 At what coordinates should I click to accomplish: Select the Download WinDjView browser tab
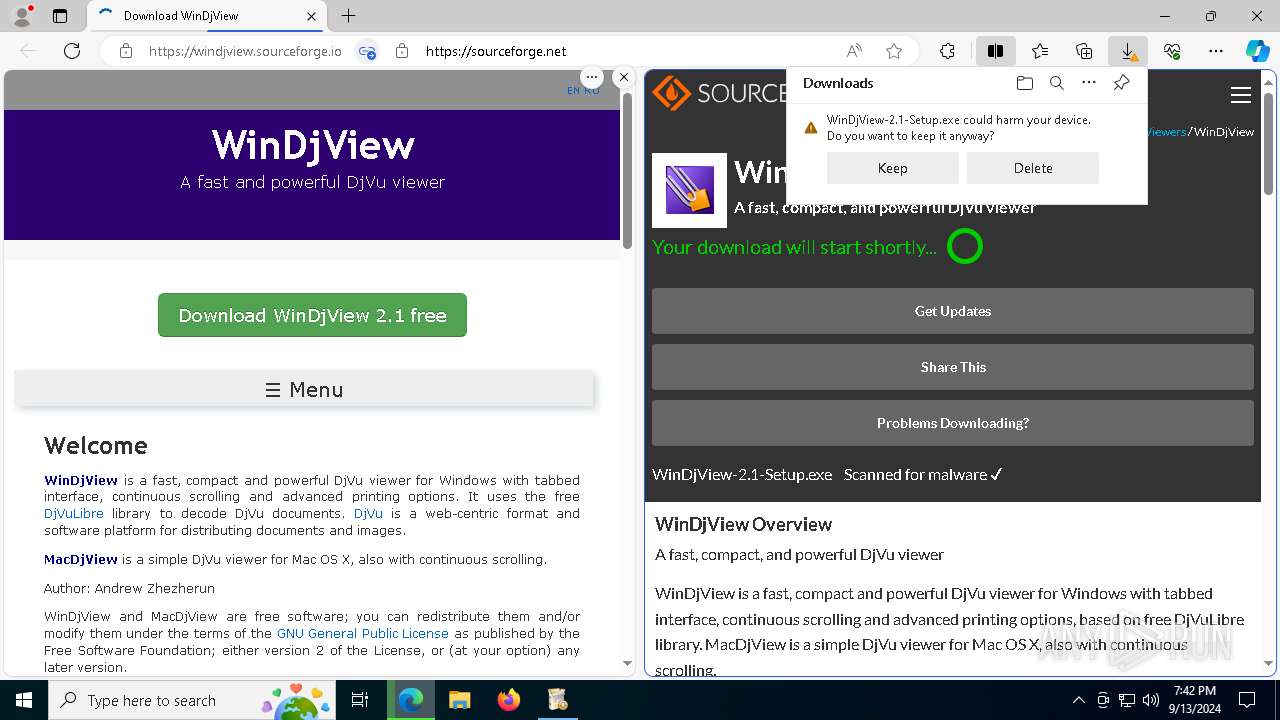click(207, 16)
